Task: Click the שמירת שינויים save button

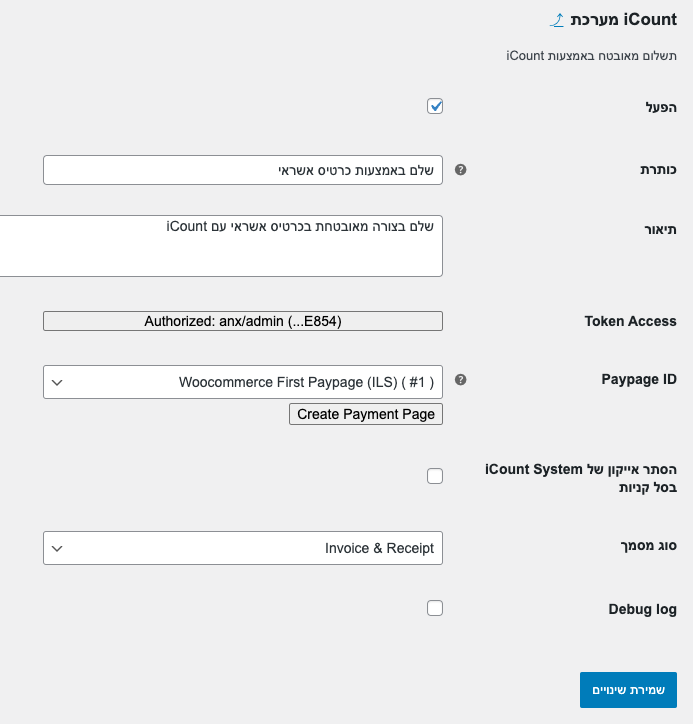Action: click(x=628, y=690)
